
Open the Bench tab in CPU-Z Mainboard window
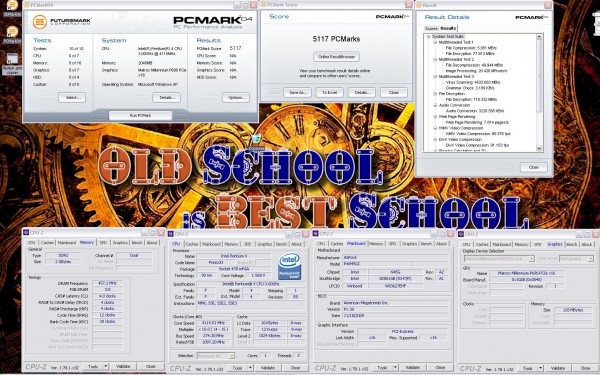point(426,244)
